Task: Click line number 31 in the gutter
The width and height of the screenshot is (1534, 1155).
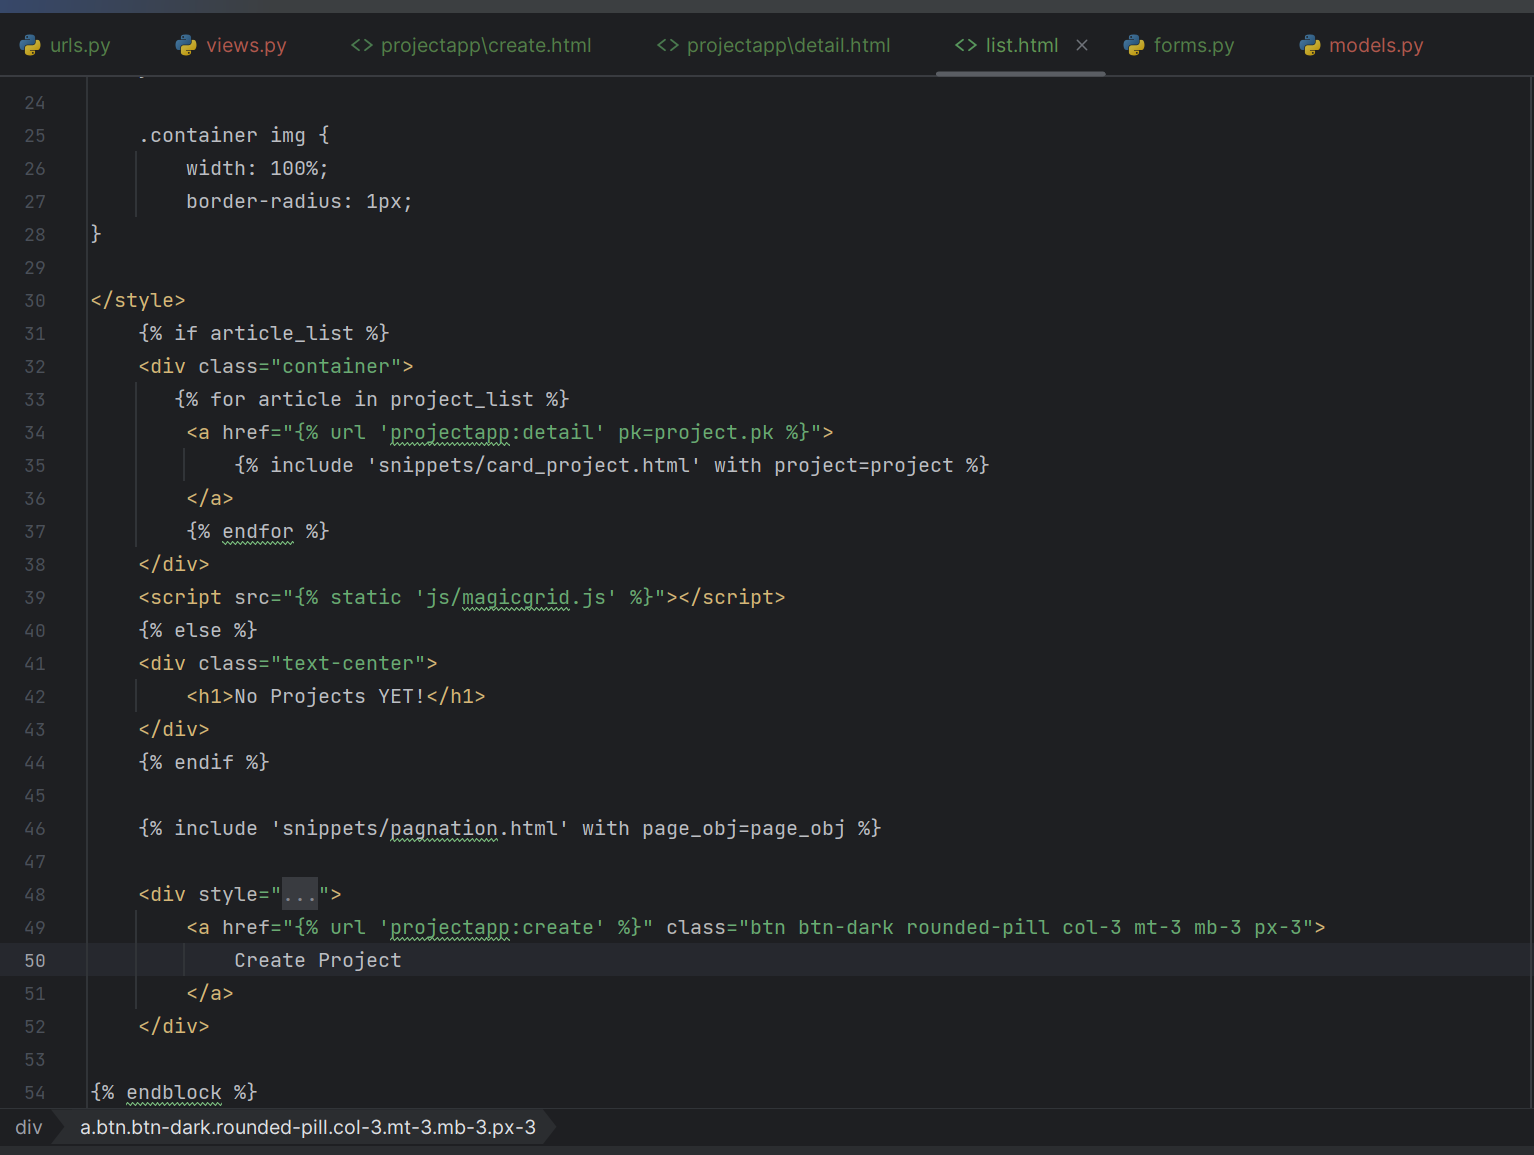Action: point(35,334)
